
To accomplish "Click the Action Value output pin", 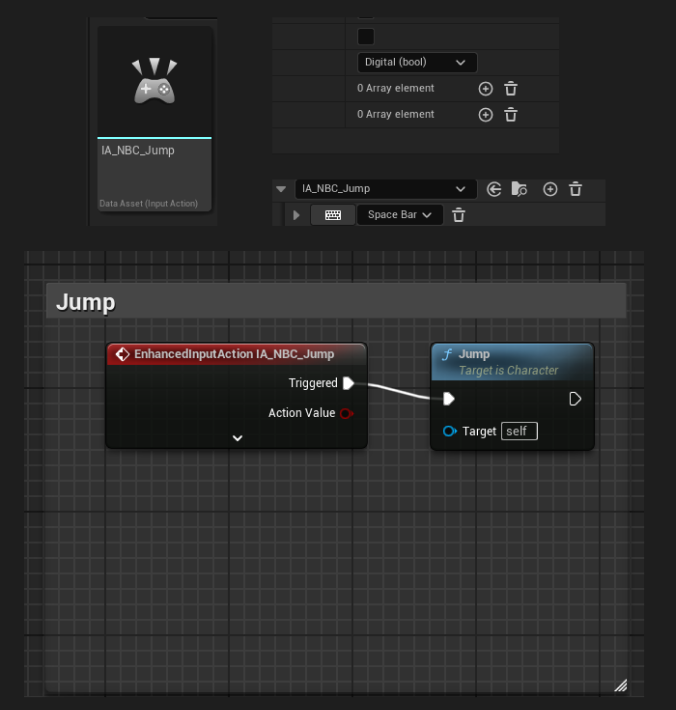I will tap(346, 413).
